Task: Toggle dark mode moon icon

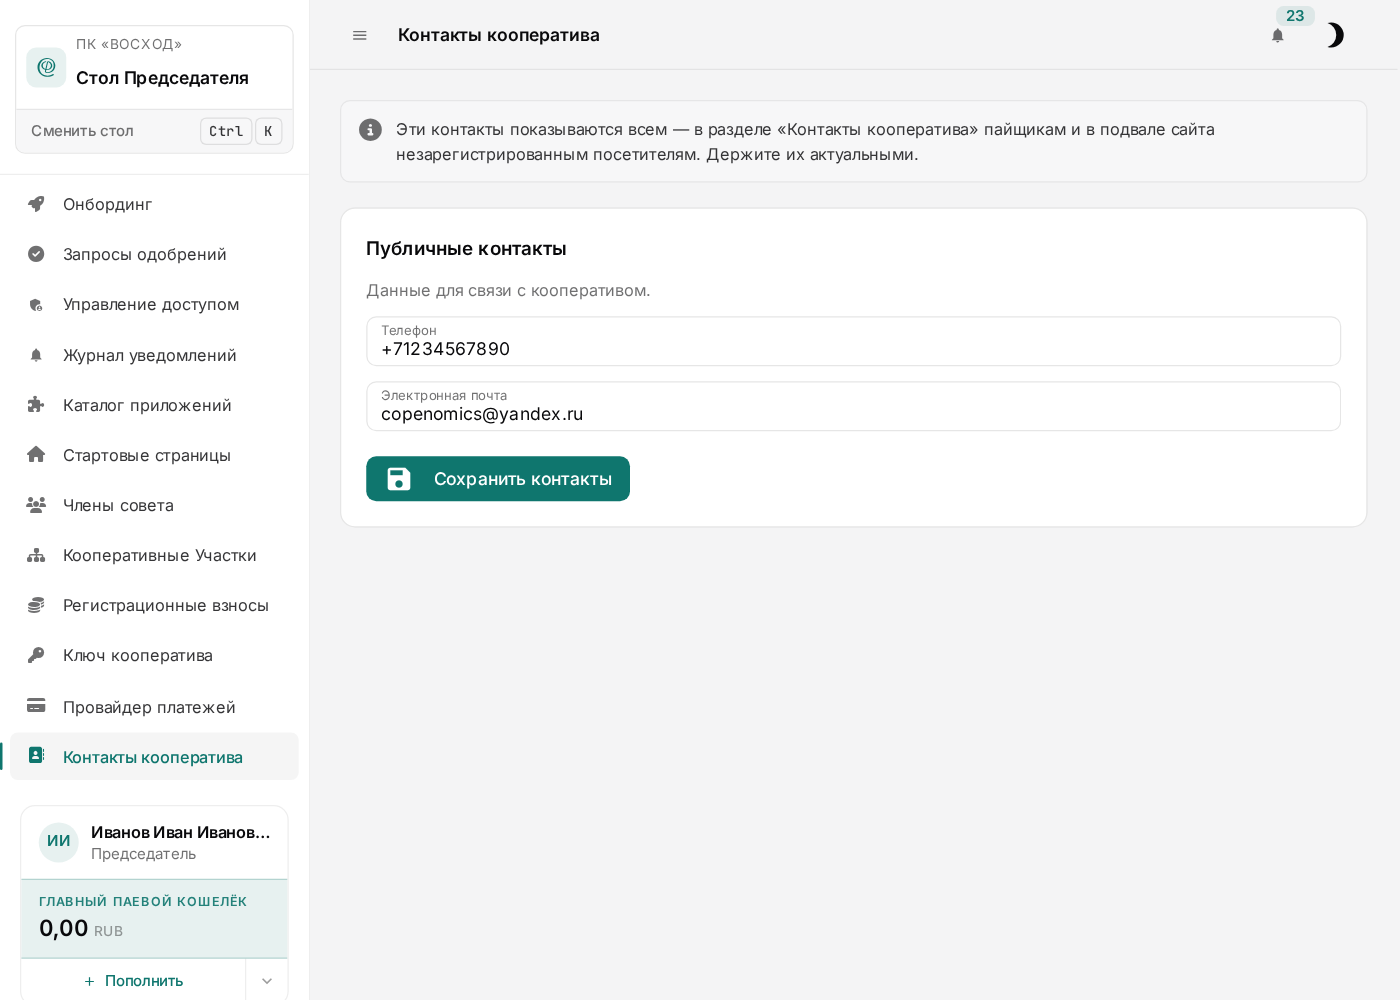Action: click(x=1335, y=35)
